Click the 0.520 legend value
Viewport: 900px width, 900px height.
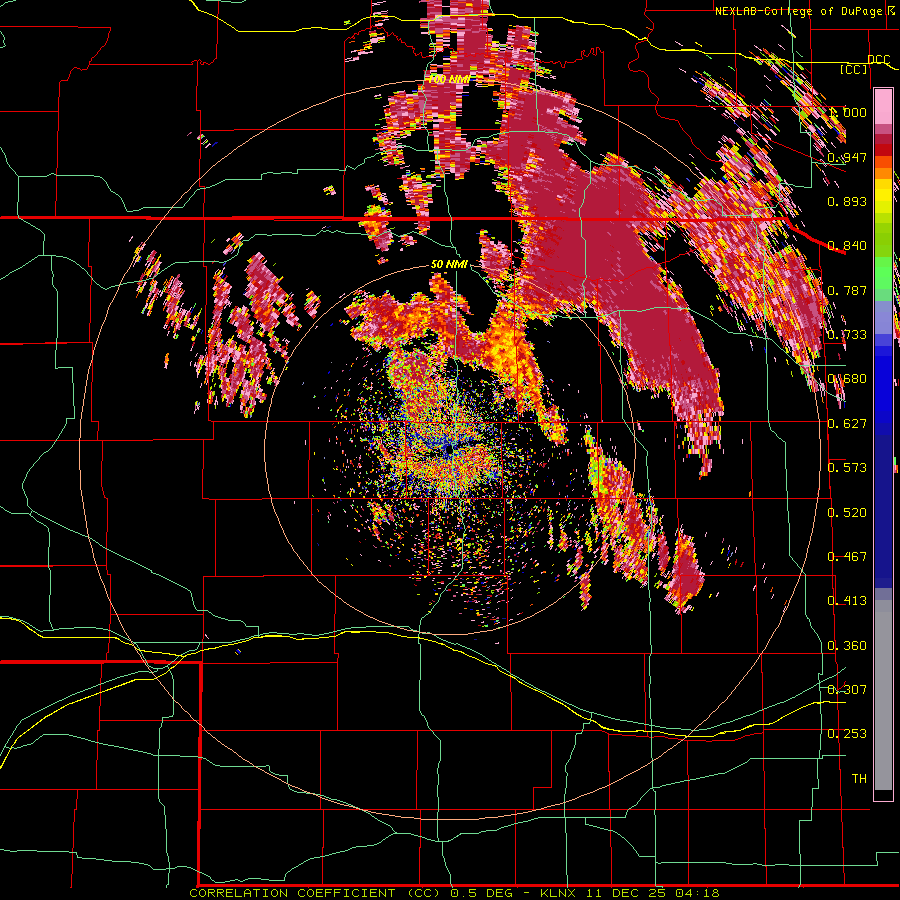[x=847, y=513]
